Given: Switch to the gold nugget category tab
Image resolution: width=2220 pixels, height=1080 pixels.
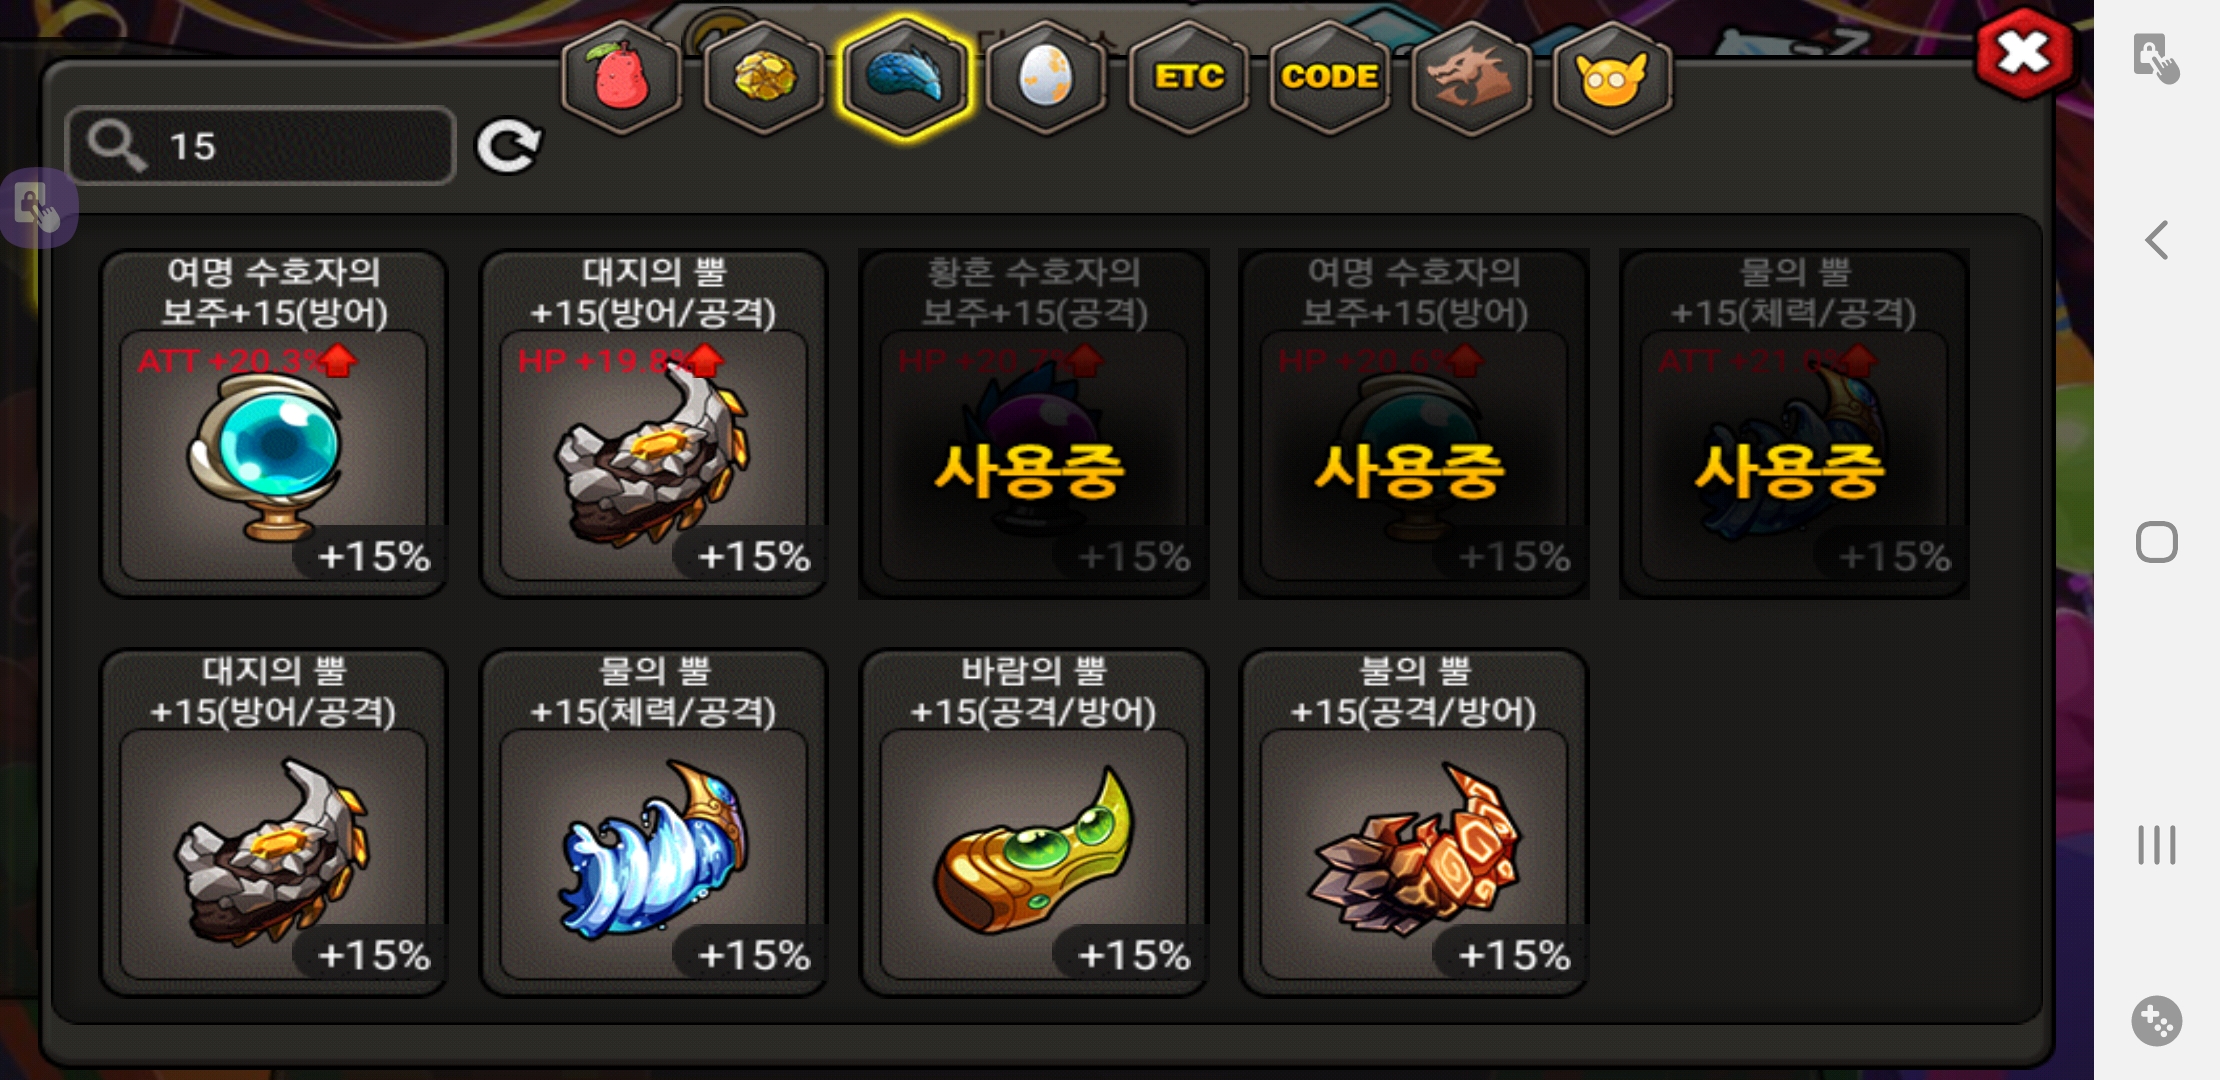Looking at the screenshot, I should pos(764,78).
